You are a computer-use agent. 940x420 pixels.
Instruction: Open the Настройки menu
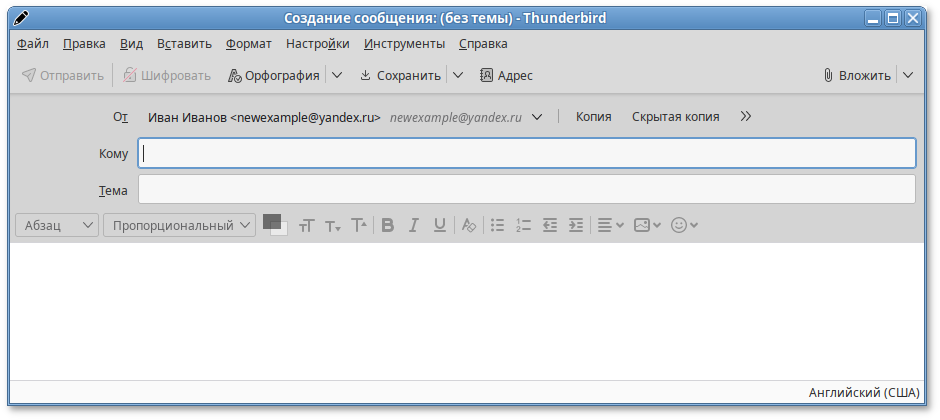(x=318, y=44)
